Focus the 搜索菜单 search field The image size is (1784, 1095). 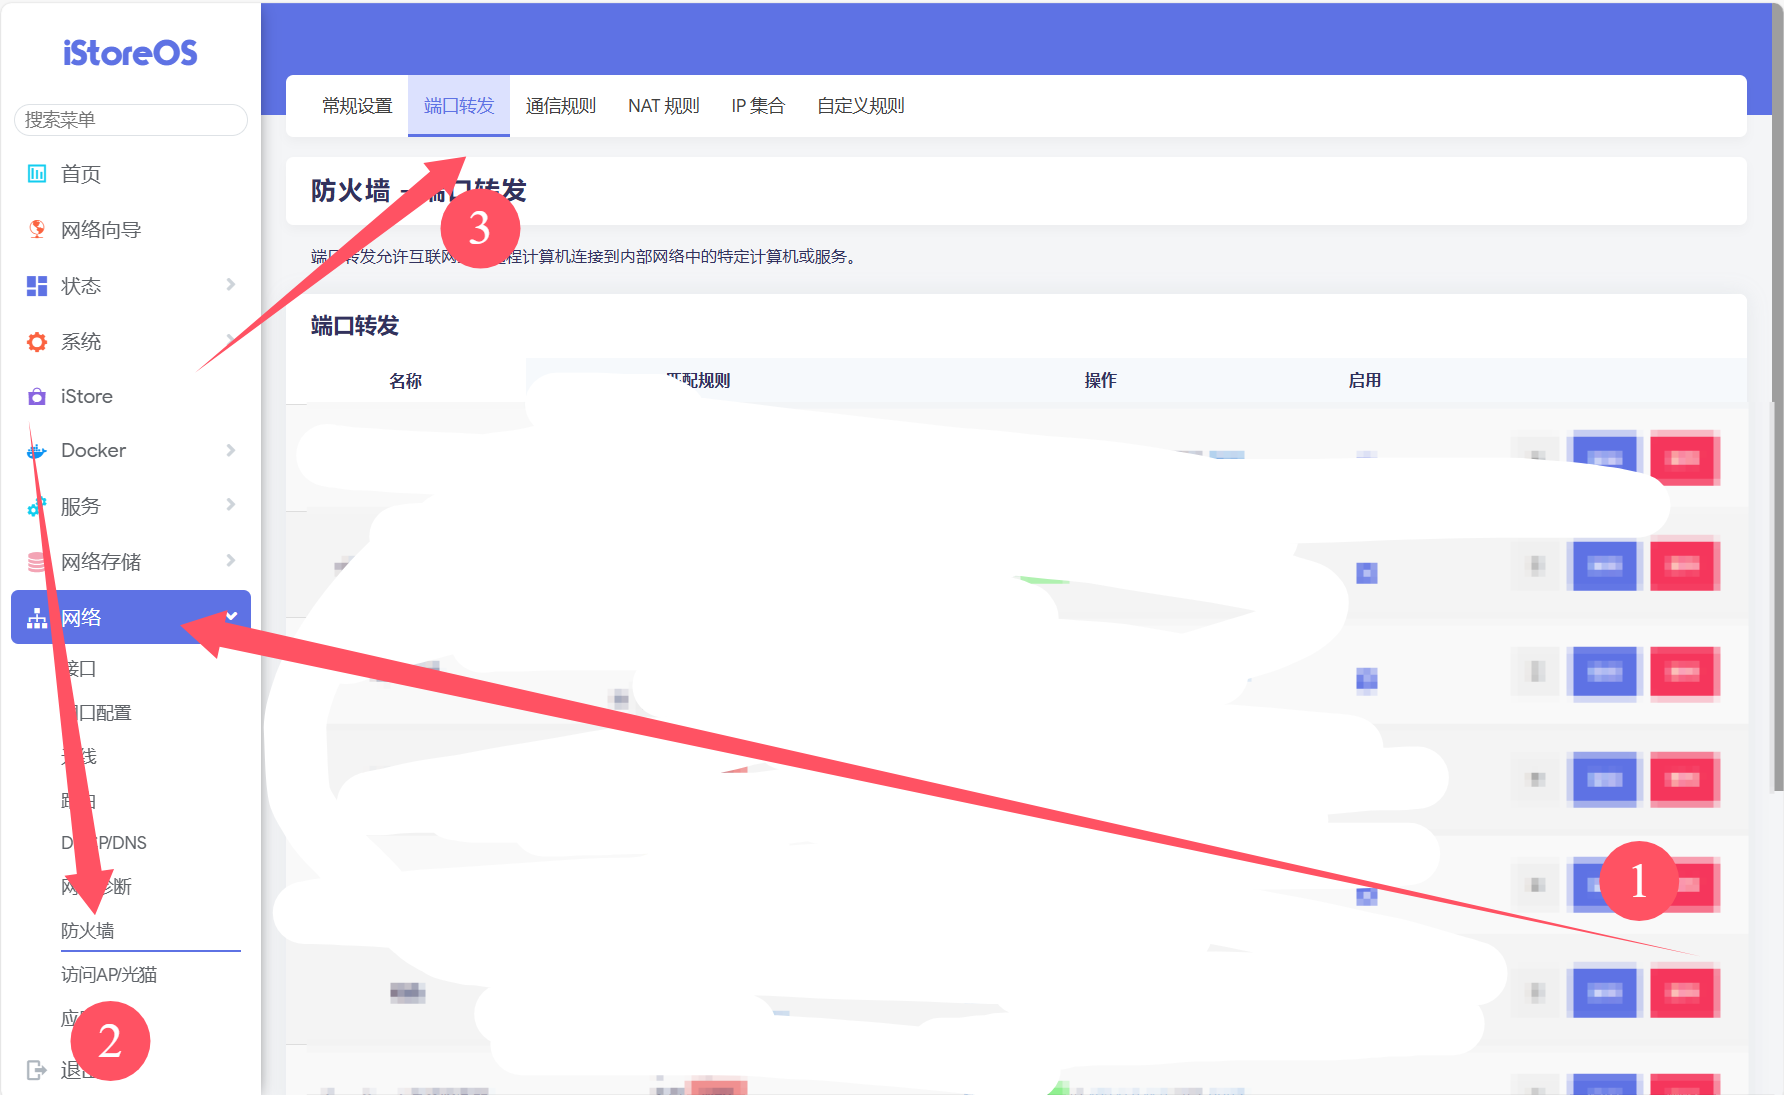pos(131,120)
